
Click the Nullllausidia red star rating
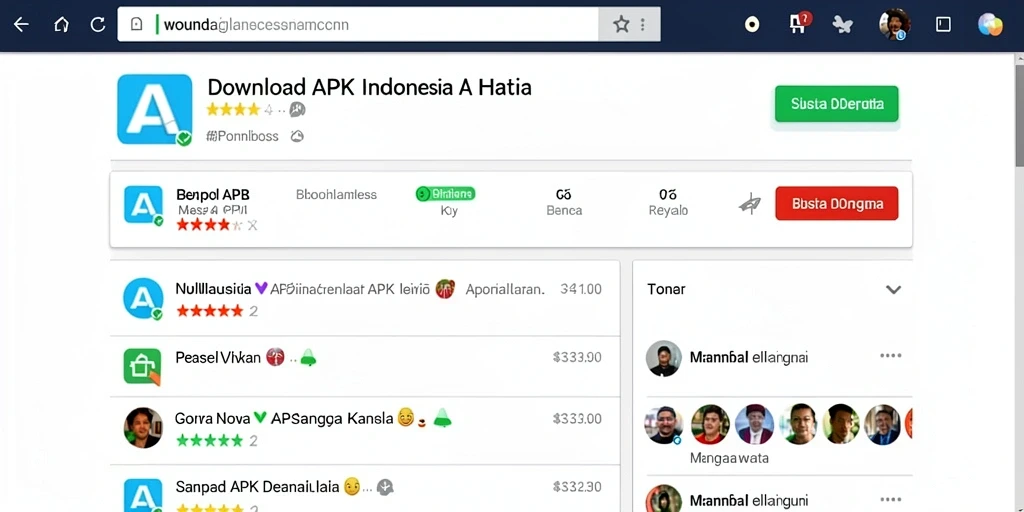tap(210, 311)
